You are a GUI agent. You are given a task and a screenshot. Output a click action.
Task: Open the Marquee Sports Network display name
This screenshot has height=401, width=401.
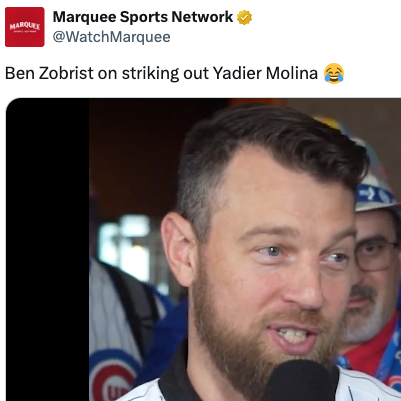143,17
